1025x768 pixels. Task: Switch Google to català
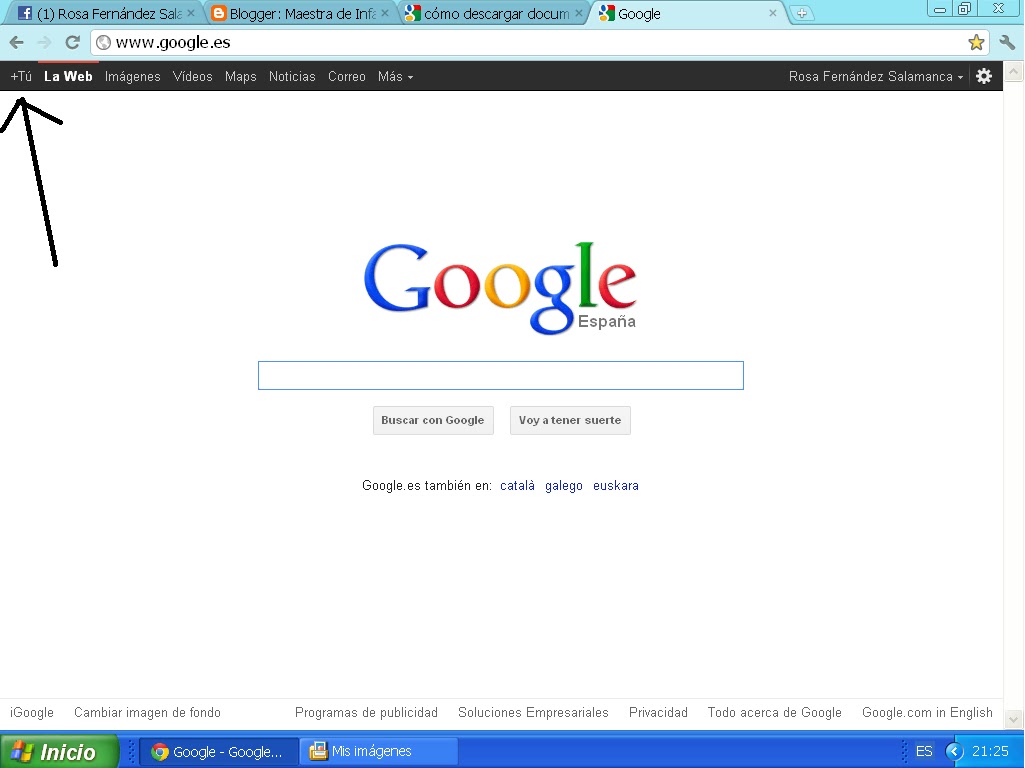coord(517,486)
